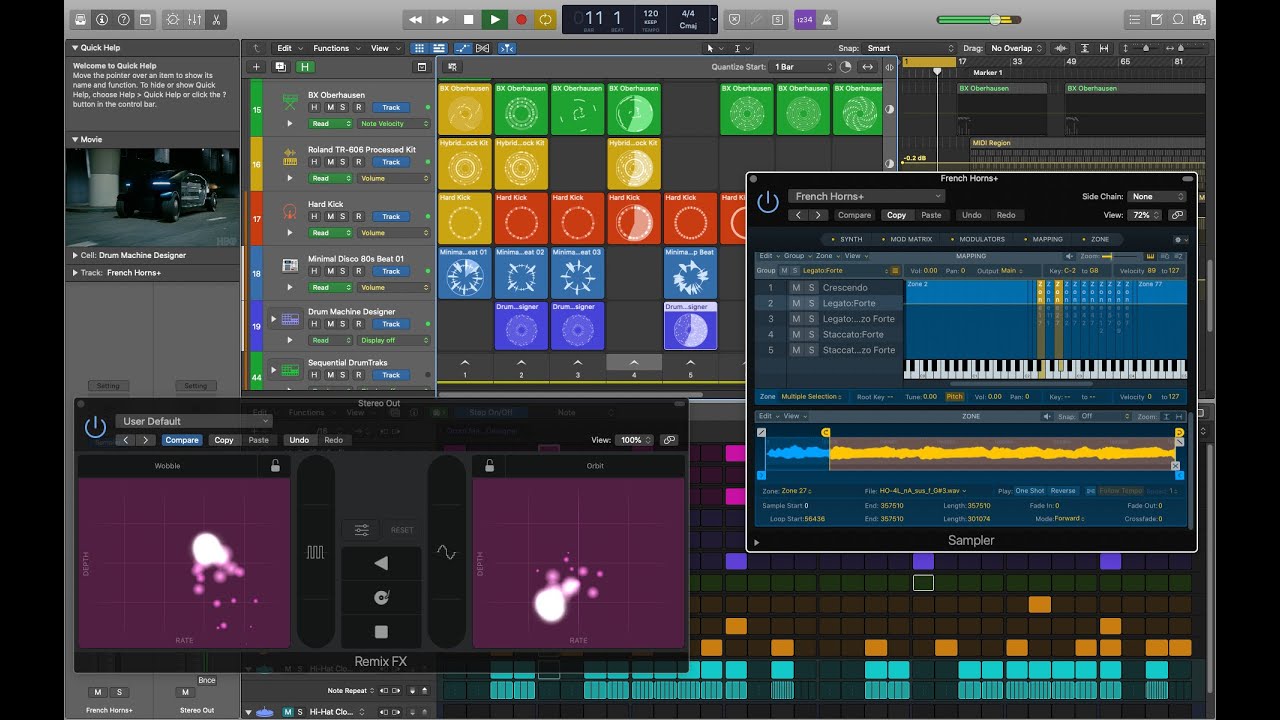Open the Loop Browser button

1179,19
